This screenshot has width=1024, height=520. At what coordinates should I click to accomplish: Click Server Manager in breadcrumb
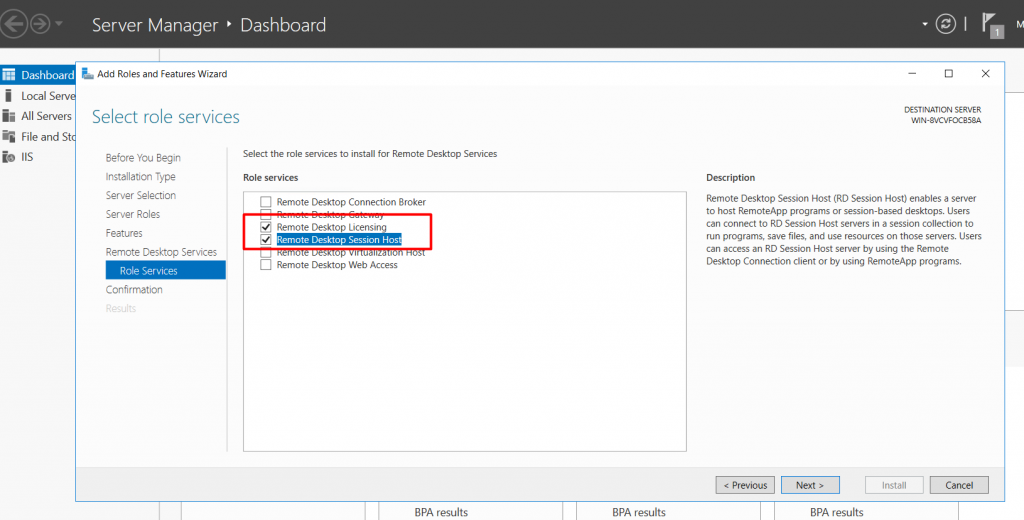(x=155, y=25)
